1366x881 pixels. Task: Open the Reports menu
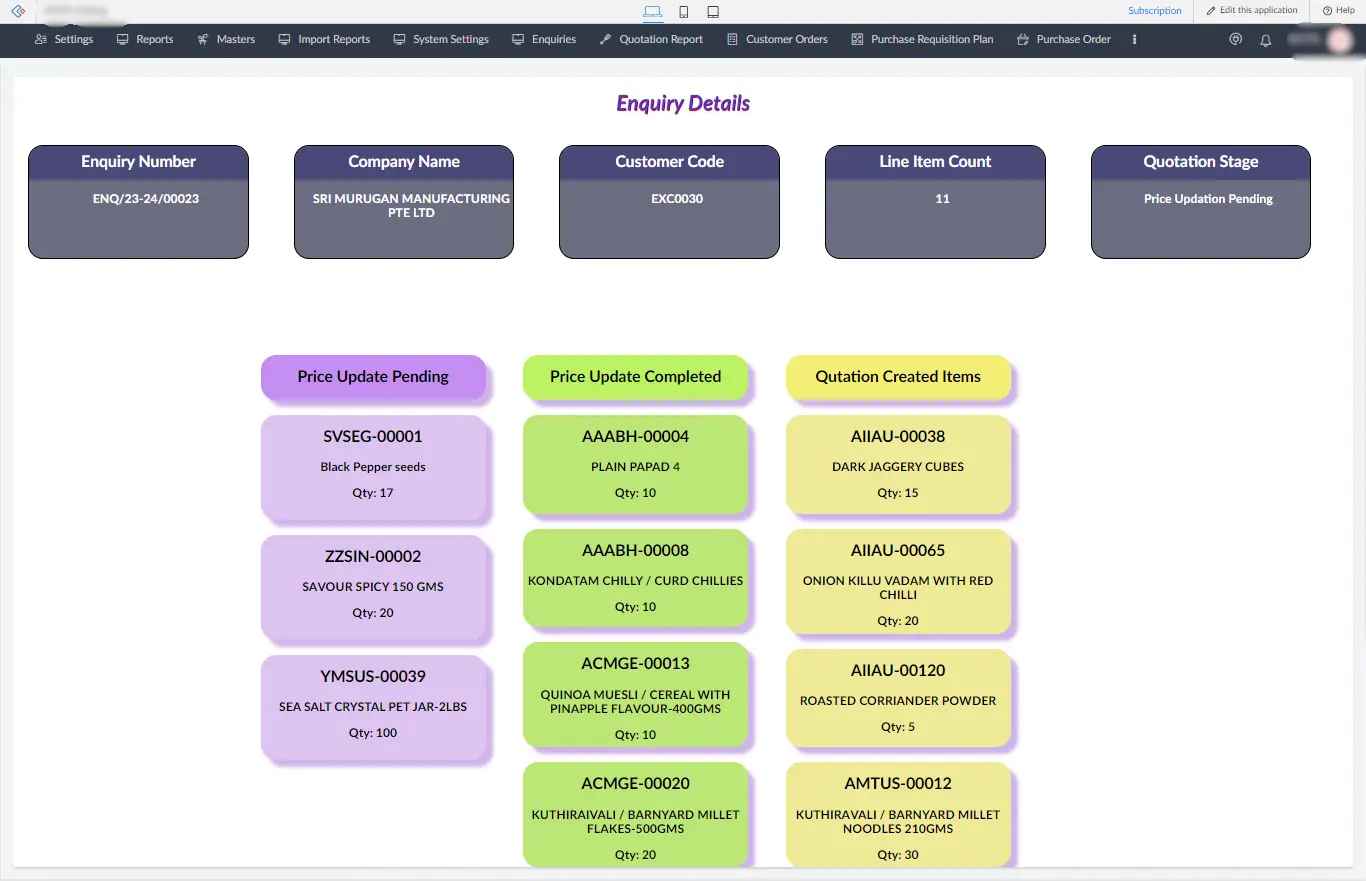coord(144,39)
